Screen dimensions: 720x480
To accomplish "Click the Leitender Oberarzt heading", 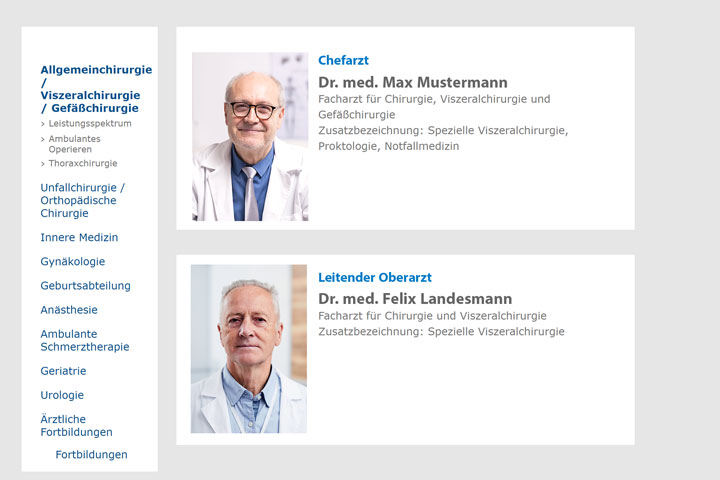I will pyautogui.click(x=374, y=277).
